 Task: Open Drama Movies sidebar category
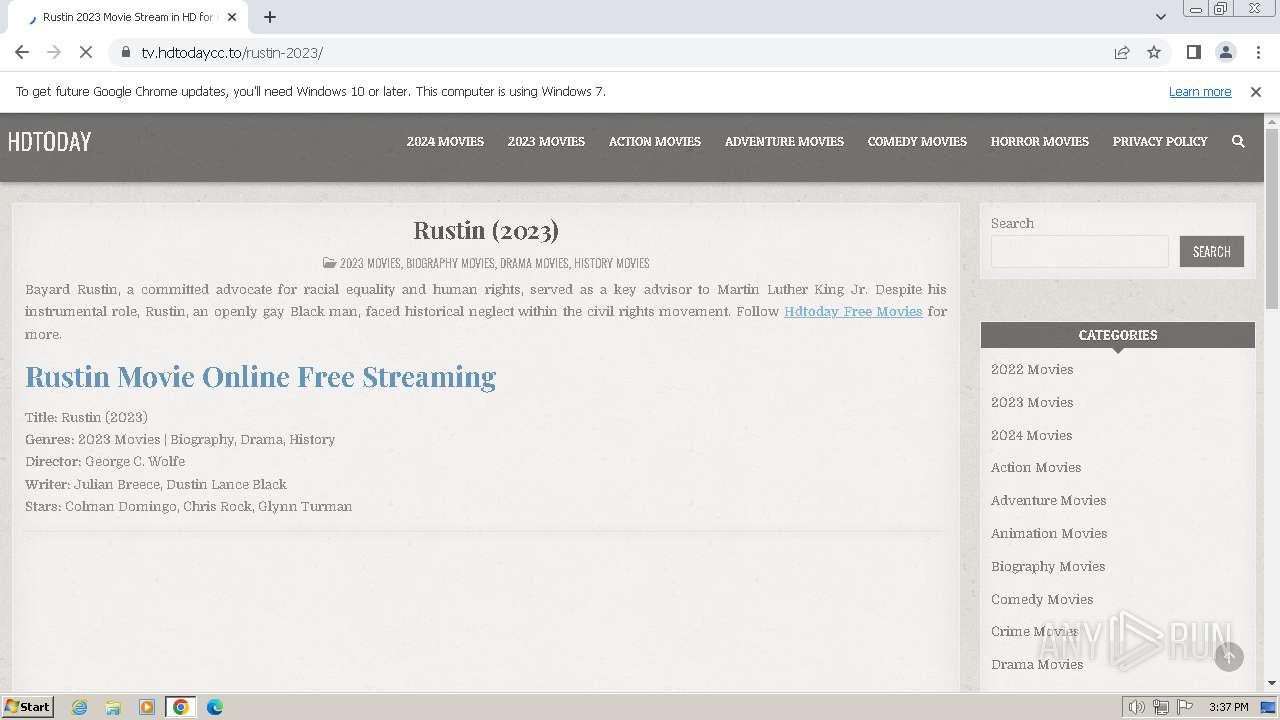pyautogui.click(x=1037, y=664)
